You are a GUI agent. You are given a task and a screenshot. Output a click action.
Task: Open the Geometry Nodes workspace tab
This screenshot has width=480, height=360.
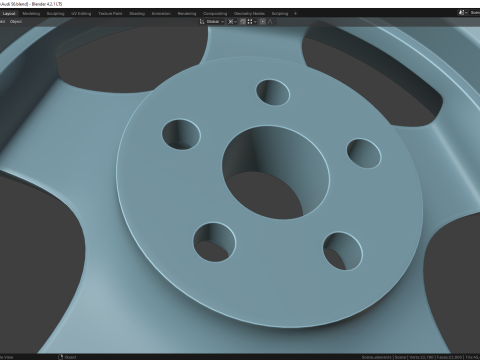pyautogui.click(x=249, y=13)
